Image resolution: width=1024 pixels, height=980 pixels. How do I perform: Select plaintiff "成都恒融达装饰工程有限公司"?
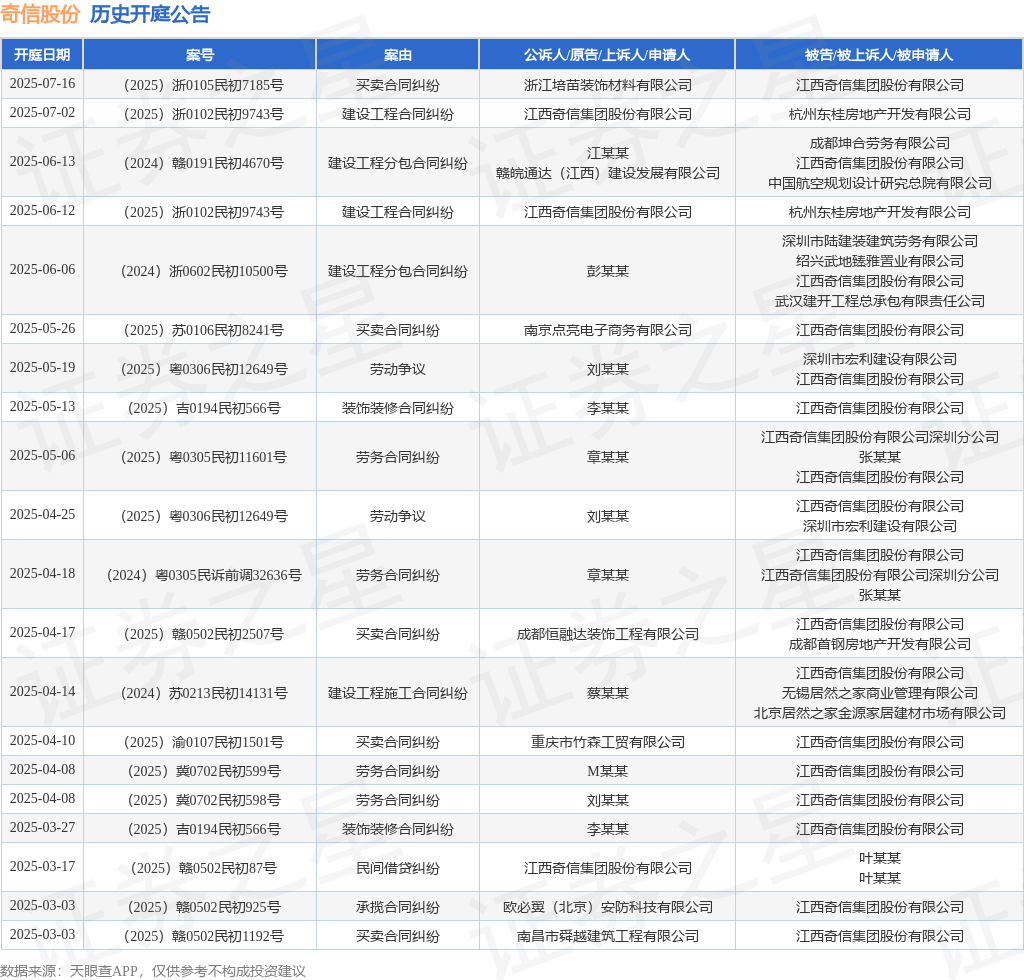tap(607, 634)
